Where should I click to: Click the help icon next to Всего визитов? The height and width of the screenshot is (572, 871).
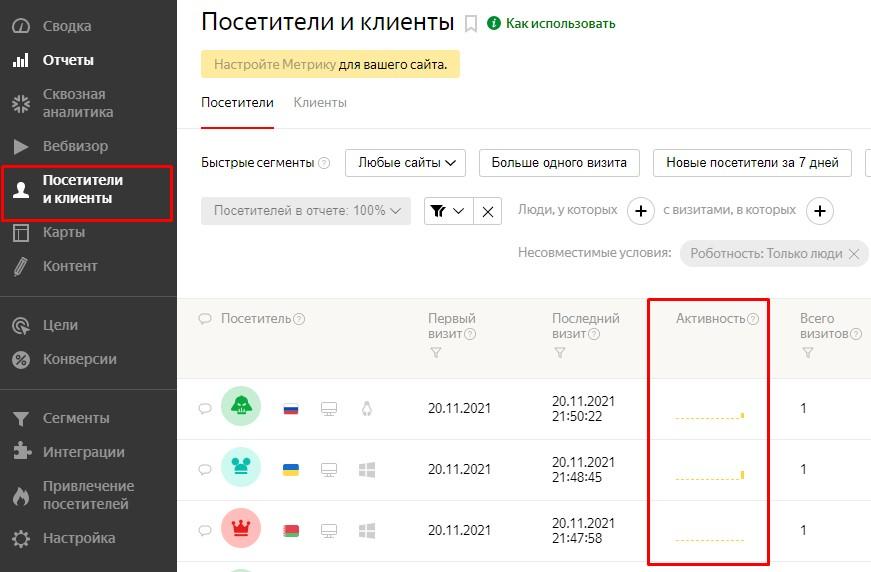coord(856,334)
